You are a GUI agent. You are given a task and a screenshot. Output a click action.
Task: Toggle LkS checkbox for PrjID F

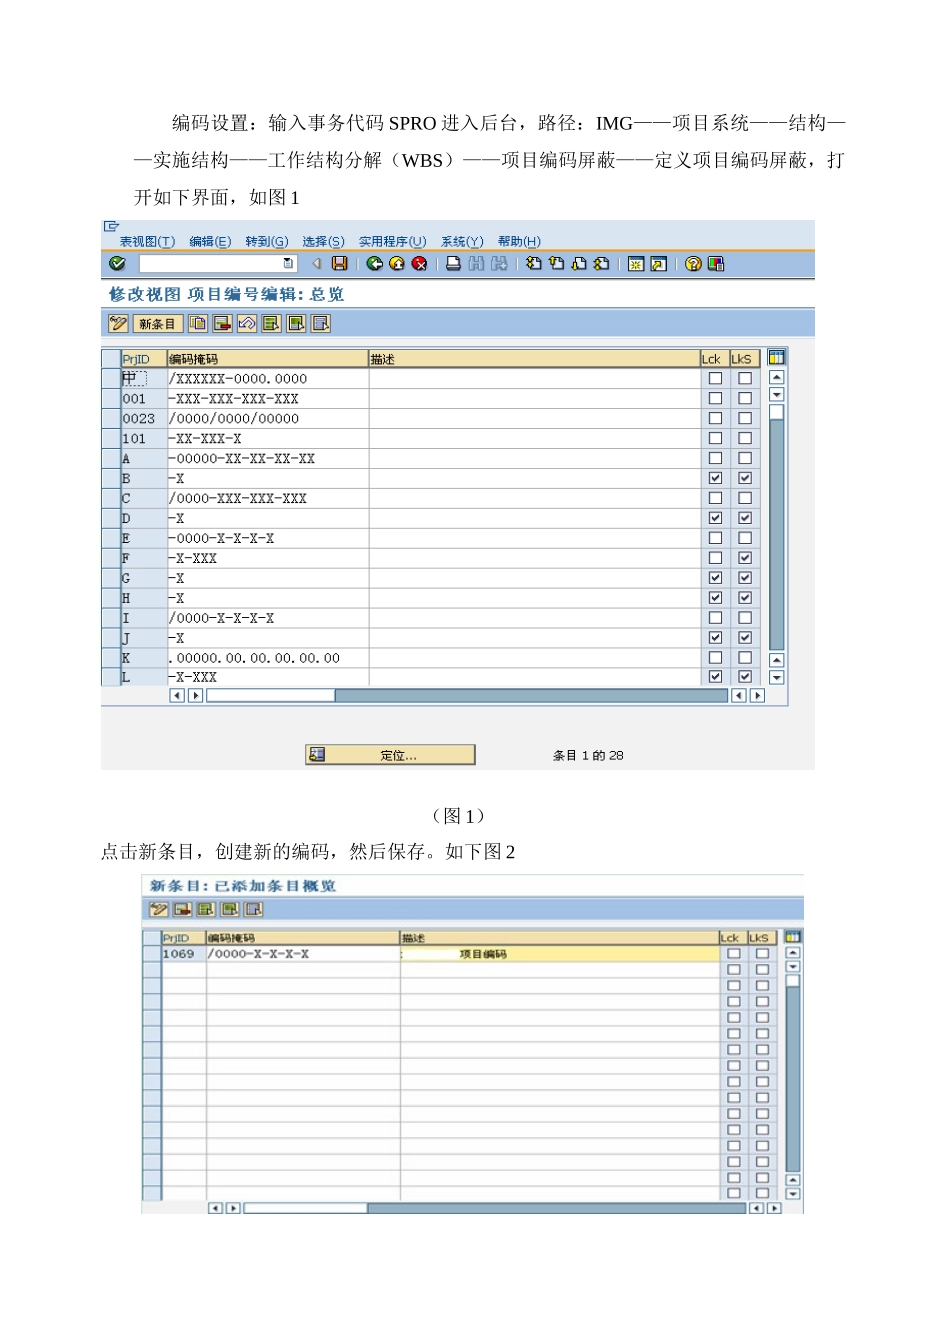click(745, 558)
